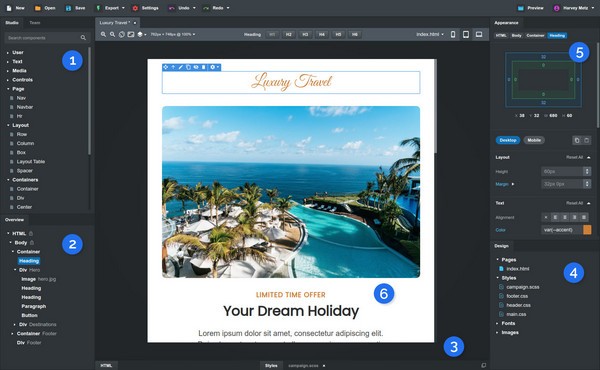Switch to the Team tab
Image resolution: width=600 pixels, height=370 pixels.
pyautogui.click(x=35, y=23)
